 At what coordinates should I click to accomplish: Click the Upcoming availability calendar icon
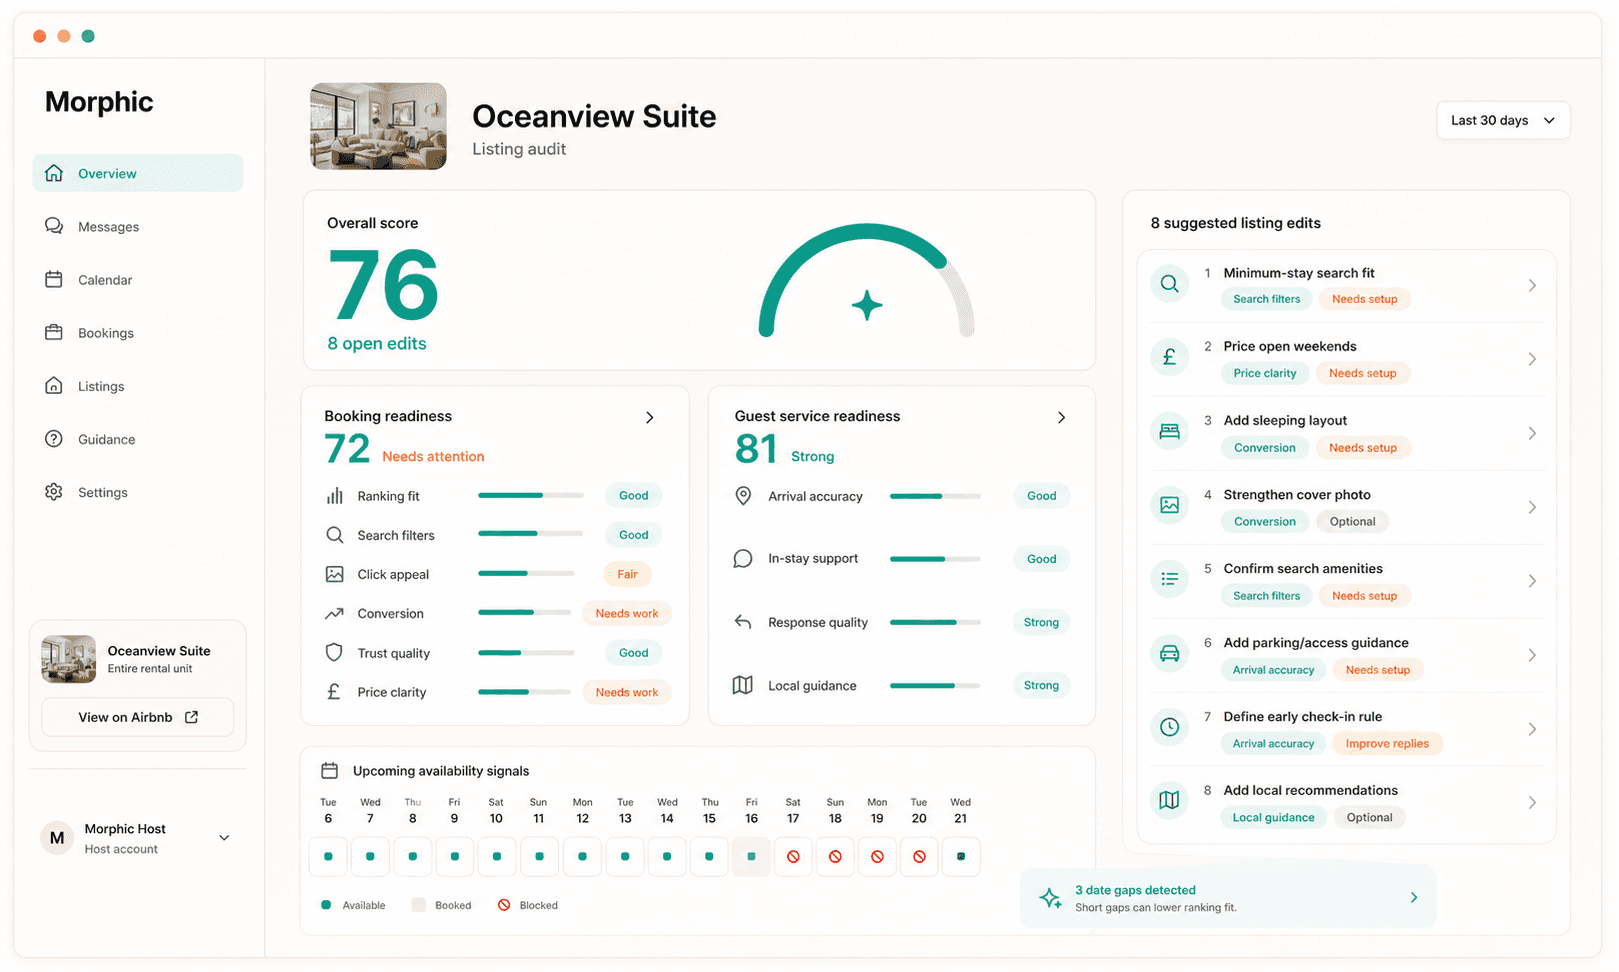coord(329,770)
